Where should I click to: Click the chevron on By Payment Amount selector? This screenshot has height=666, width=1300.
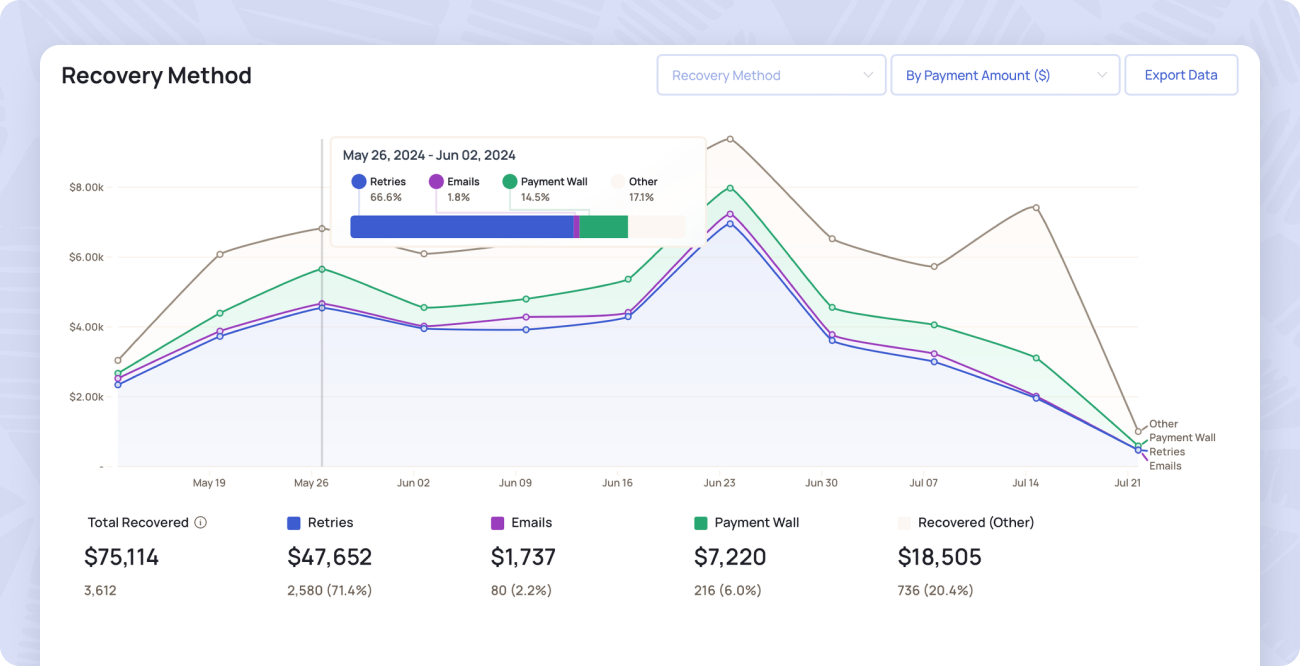(1103, 75)
